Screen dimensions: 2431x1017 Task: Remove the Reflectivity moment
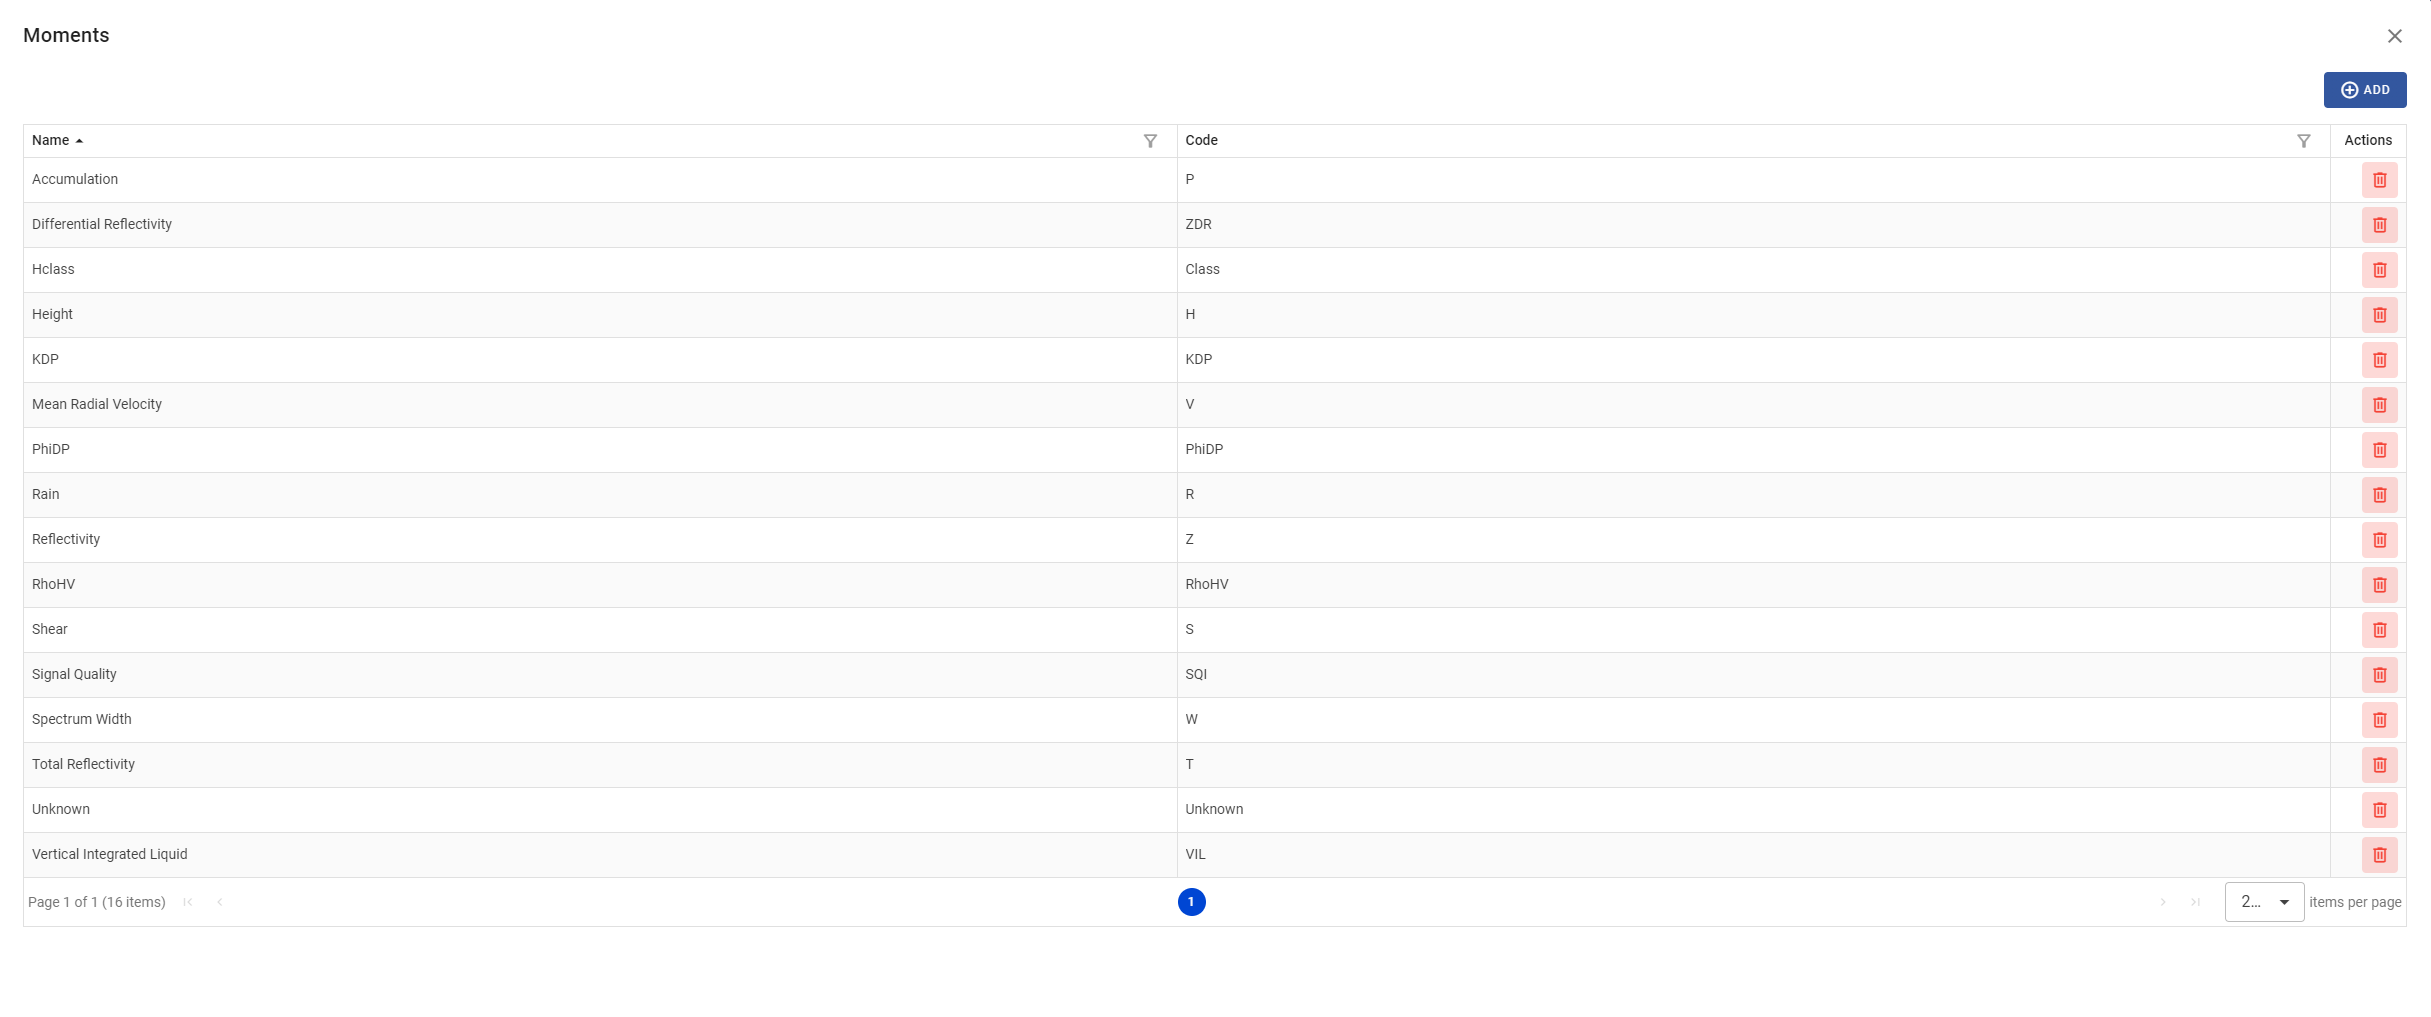(x=2379, y=540)
